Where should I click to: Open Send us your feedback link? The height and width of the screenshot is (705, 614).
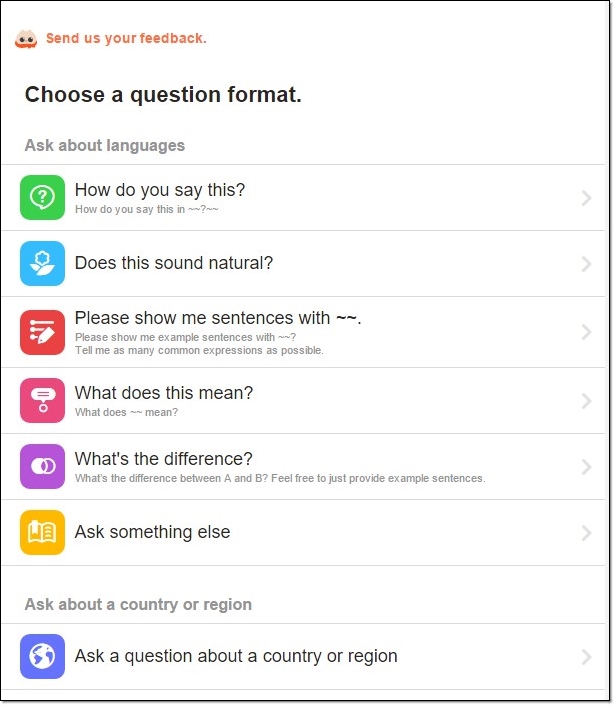[126, 38]
